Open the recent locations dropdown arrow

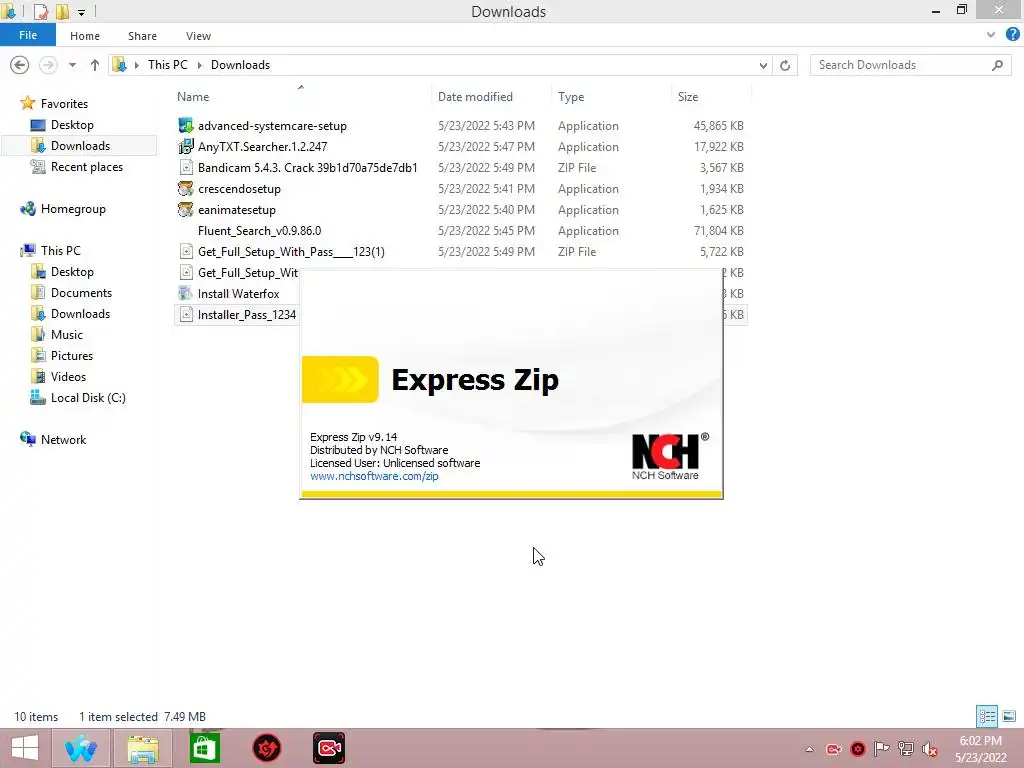pyautogui.click(x=72, y=65)
